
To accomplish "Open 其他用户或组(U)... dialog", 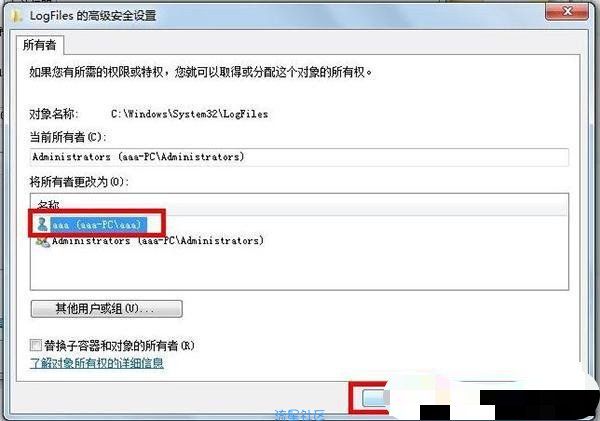I will click(x=106, y=308).
